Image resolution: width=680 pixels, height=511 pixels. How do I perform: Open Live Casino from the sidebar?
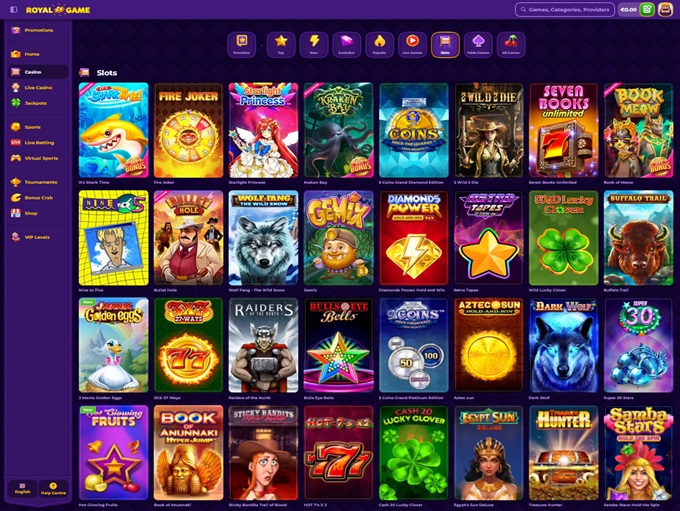click(38, 88)
